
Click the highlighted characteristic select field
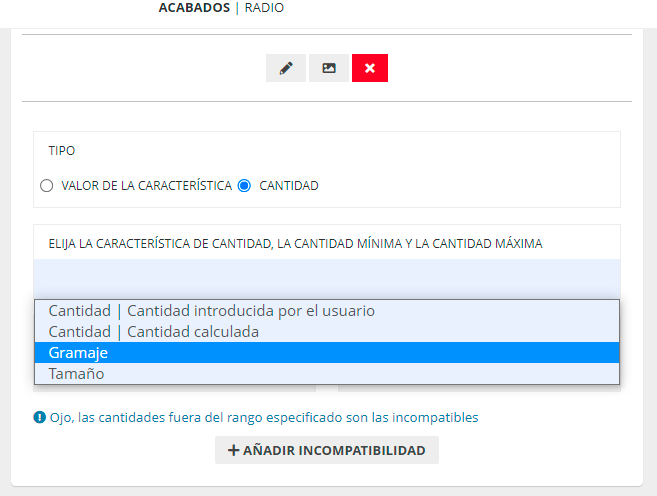326,279
